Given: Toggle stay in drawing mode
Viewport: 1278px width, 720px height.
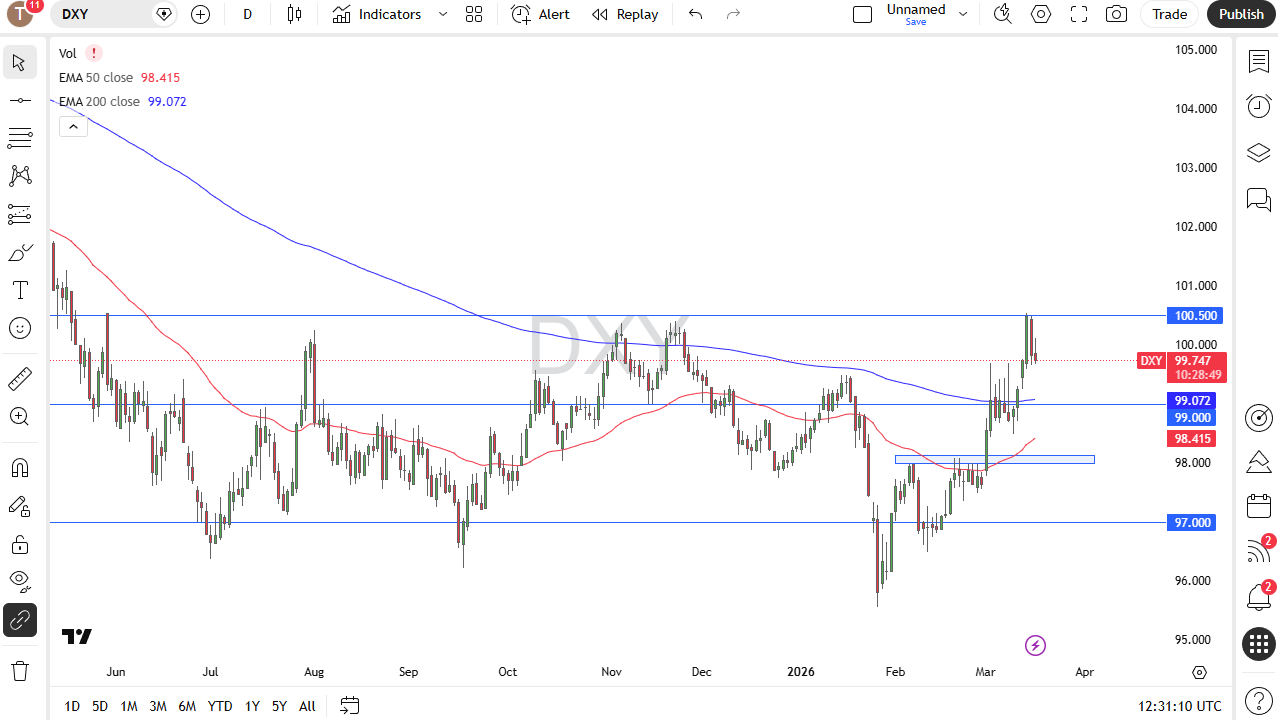Looking at the screenshot, I should [x=19, y=506].
